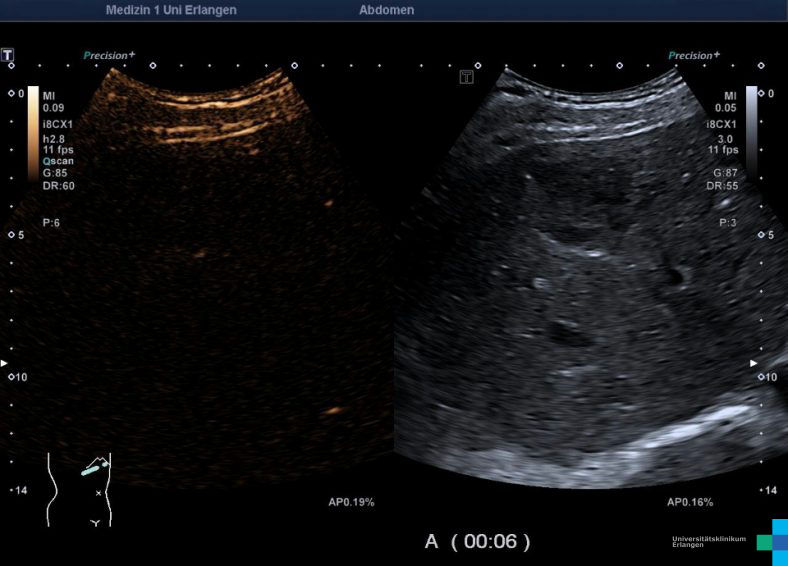Image resolution: width=788 pixels, height=566 pixels.
Task: Click the Precision+ label on the contrast image
Action: [109, 56]
